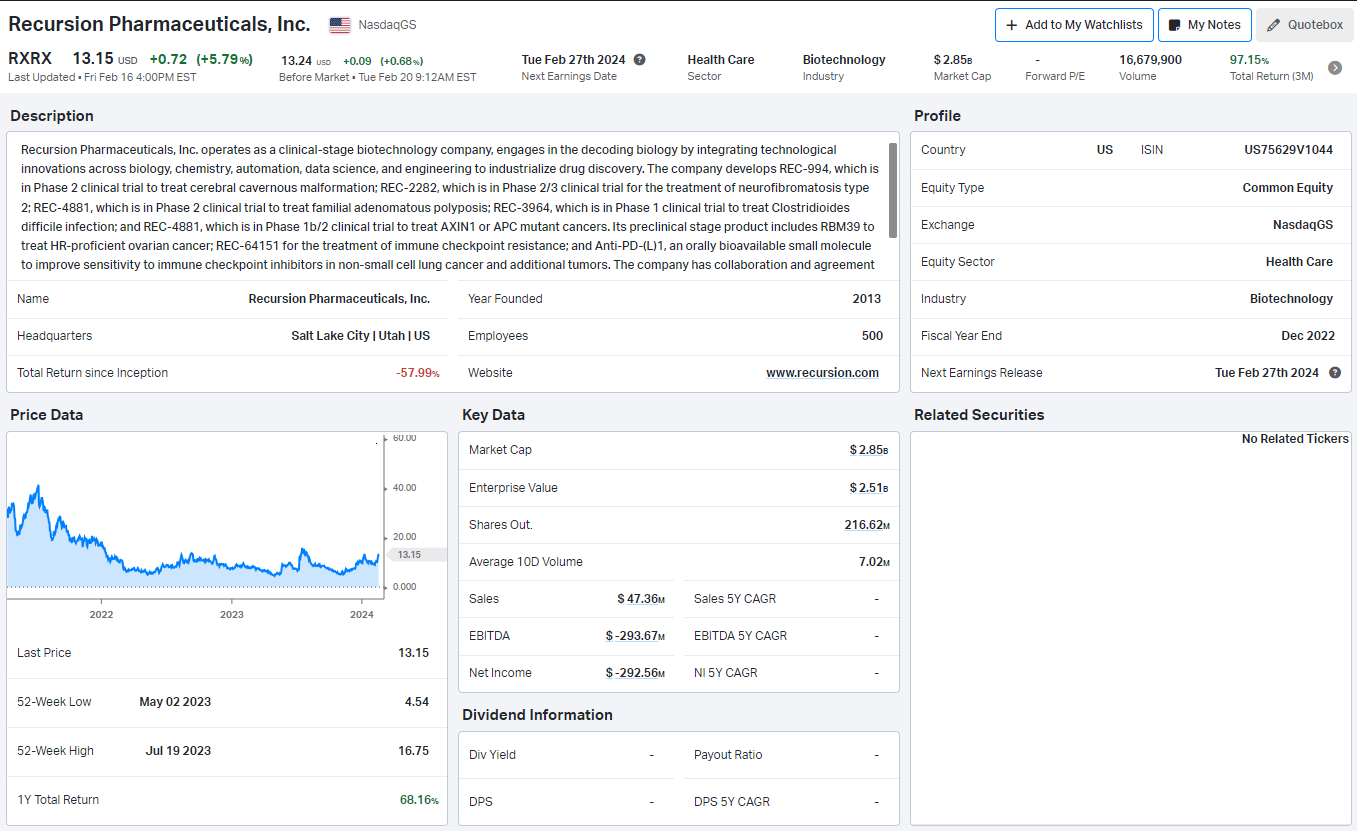Screen dimensions: 1357x831
Task: Click the Sales 5Y CAGR label
Action: click(735, 599)
